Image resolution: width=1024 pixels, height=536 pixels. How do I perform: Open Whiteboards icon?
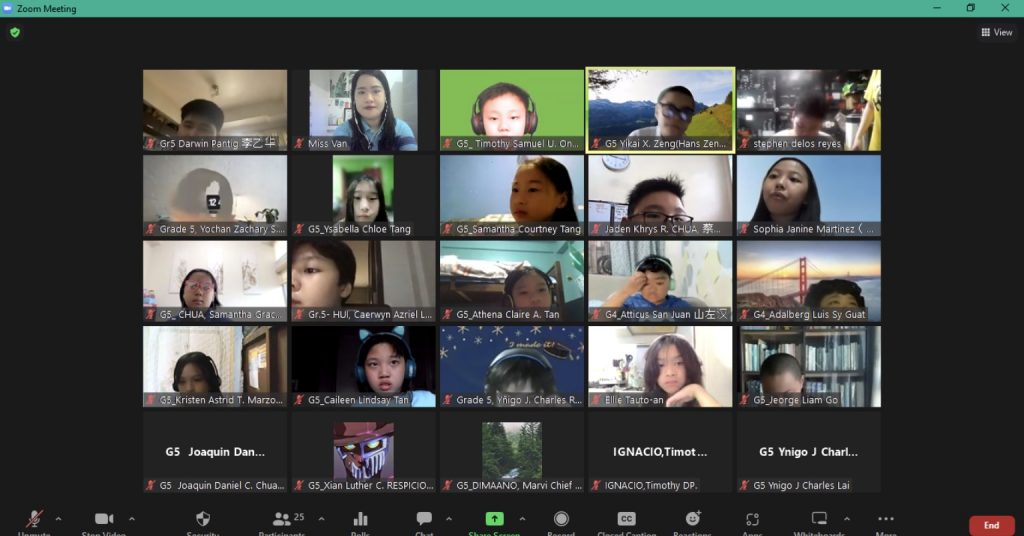(819, 519)
